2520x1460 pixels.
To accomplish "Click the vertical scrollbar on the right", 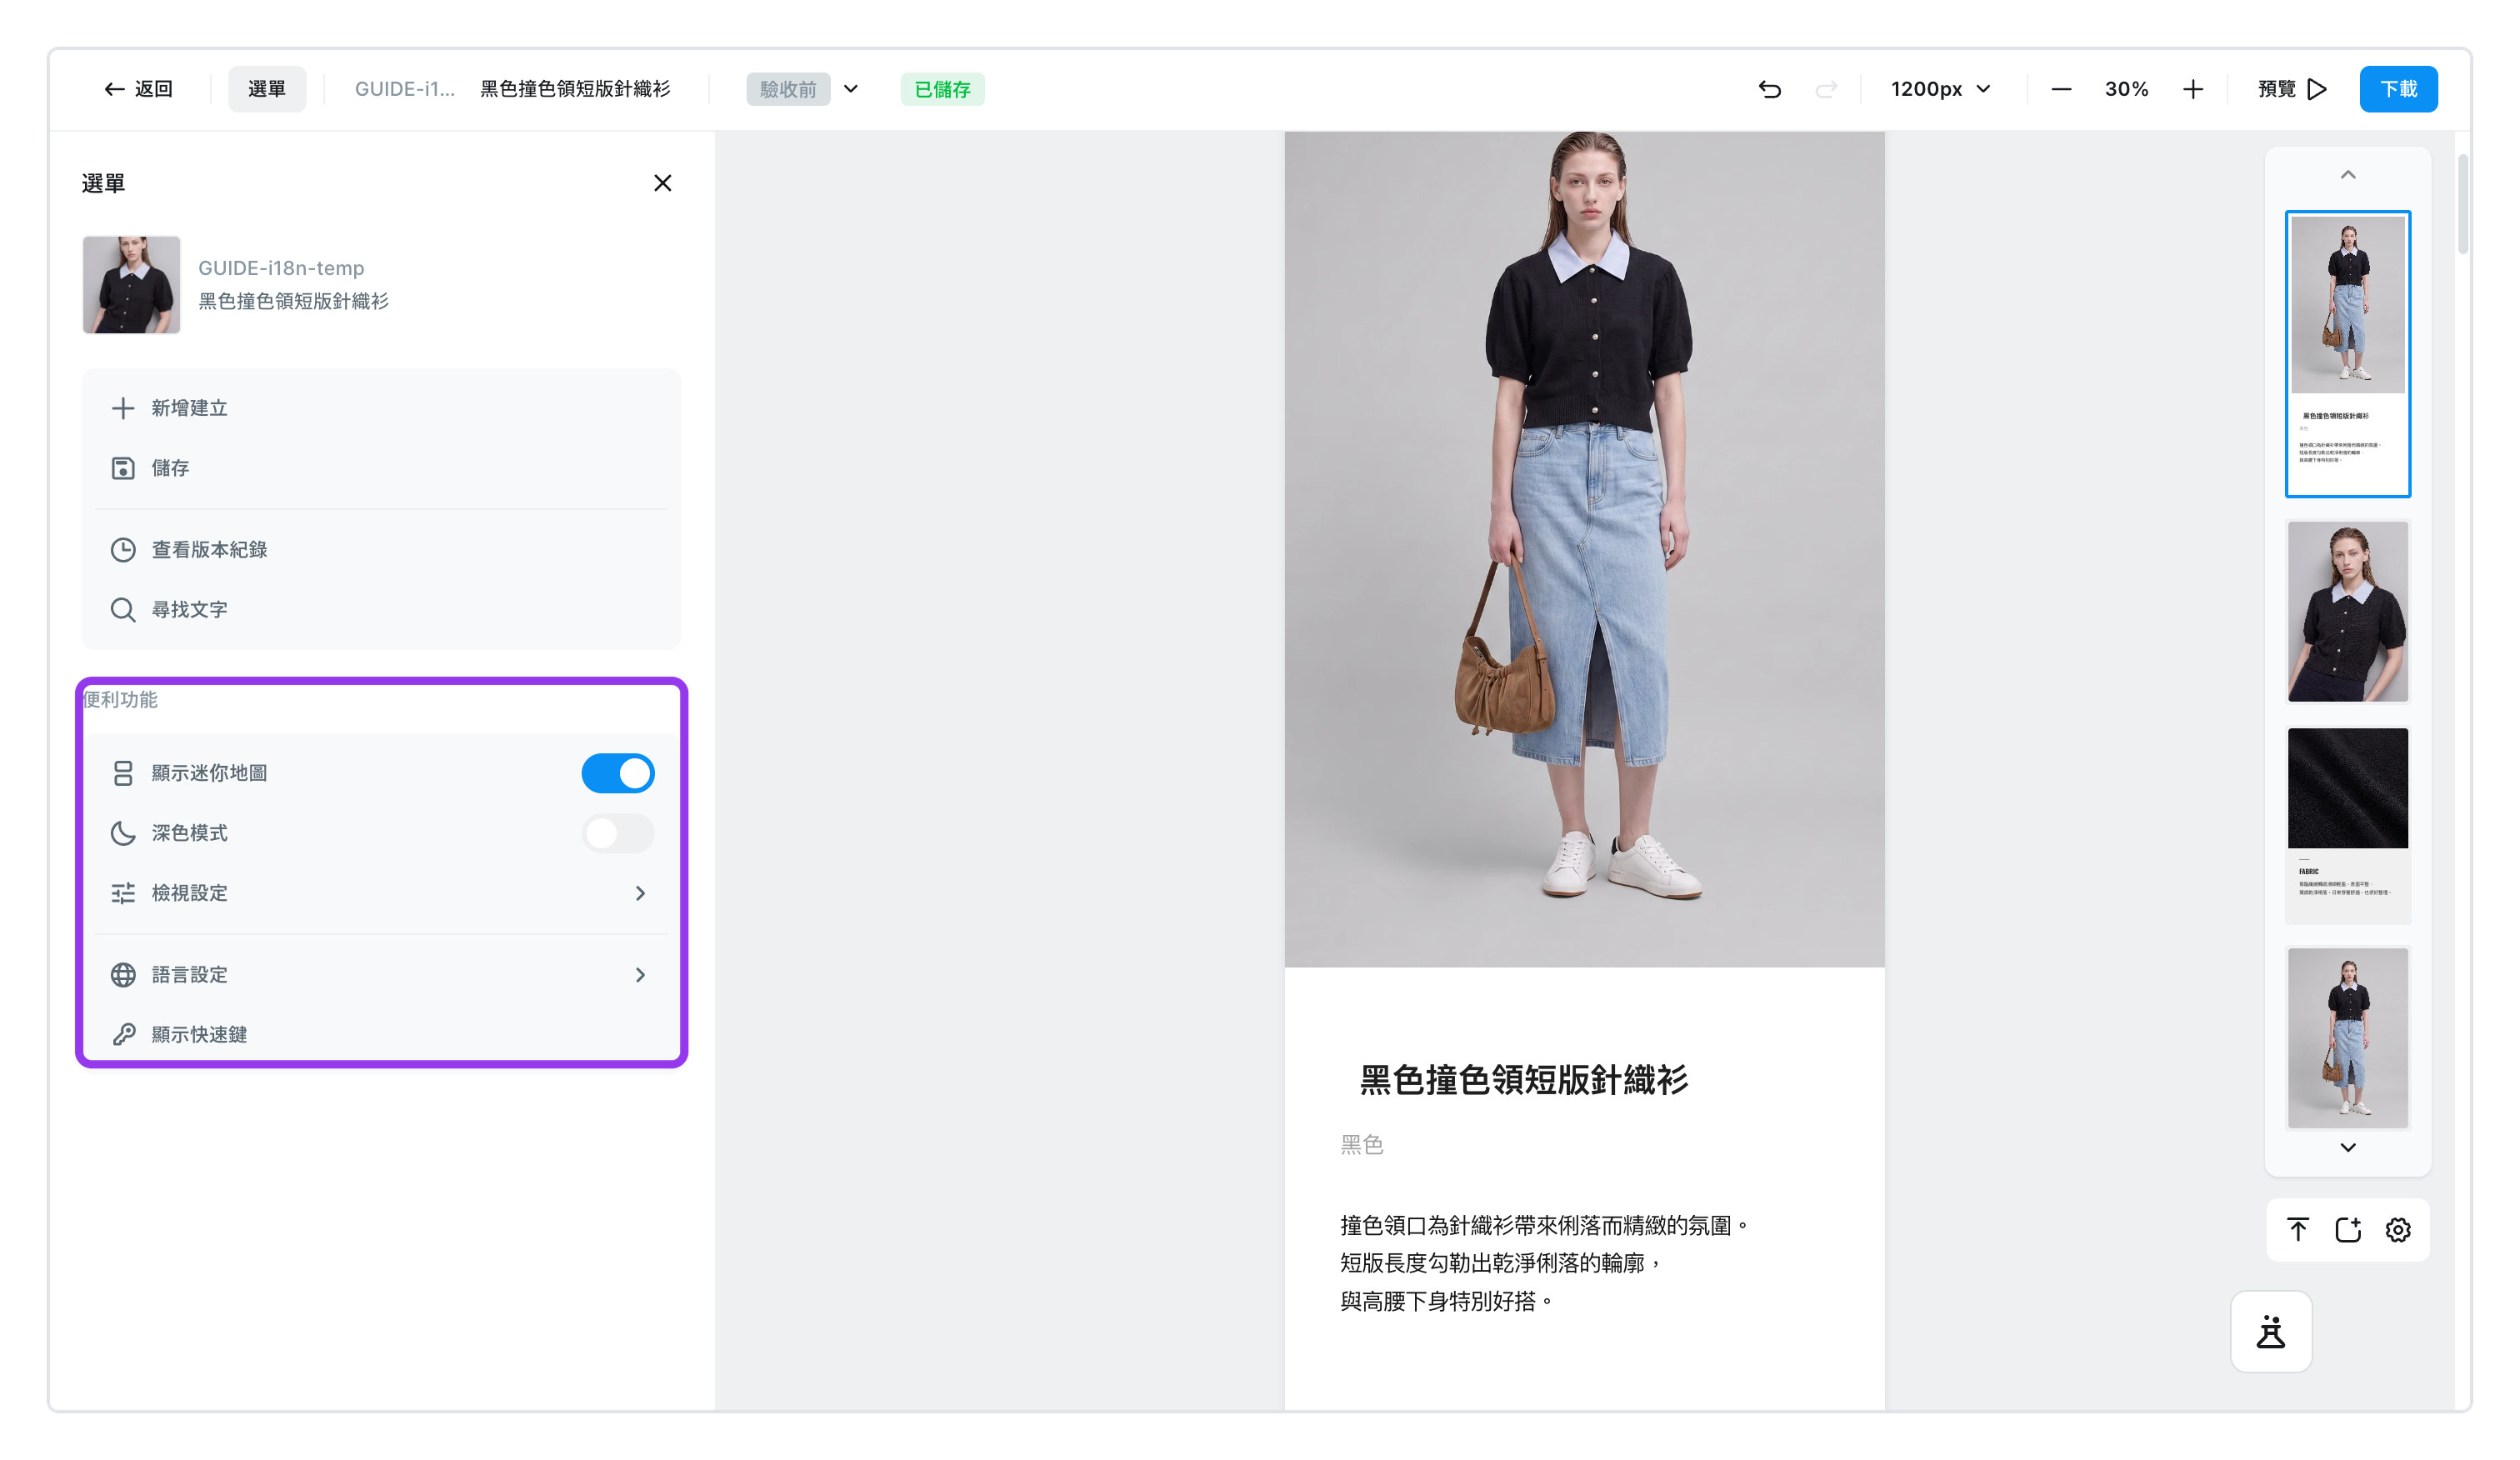I will [x=2462, y=203].
